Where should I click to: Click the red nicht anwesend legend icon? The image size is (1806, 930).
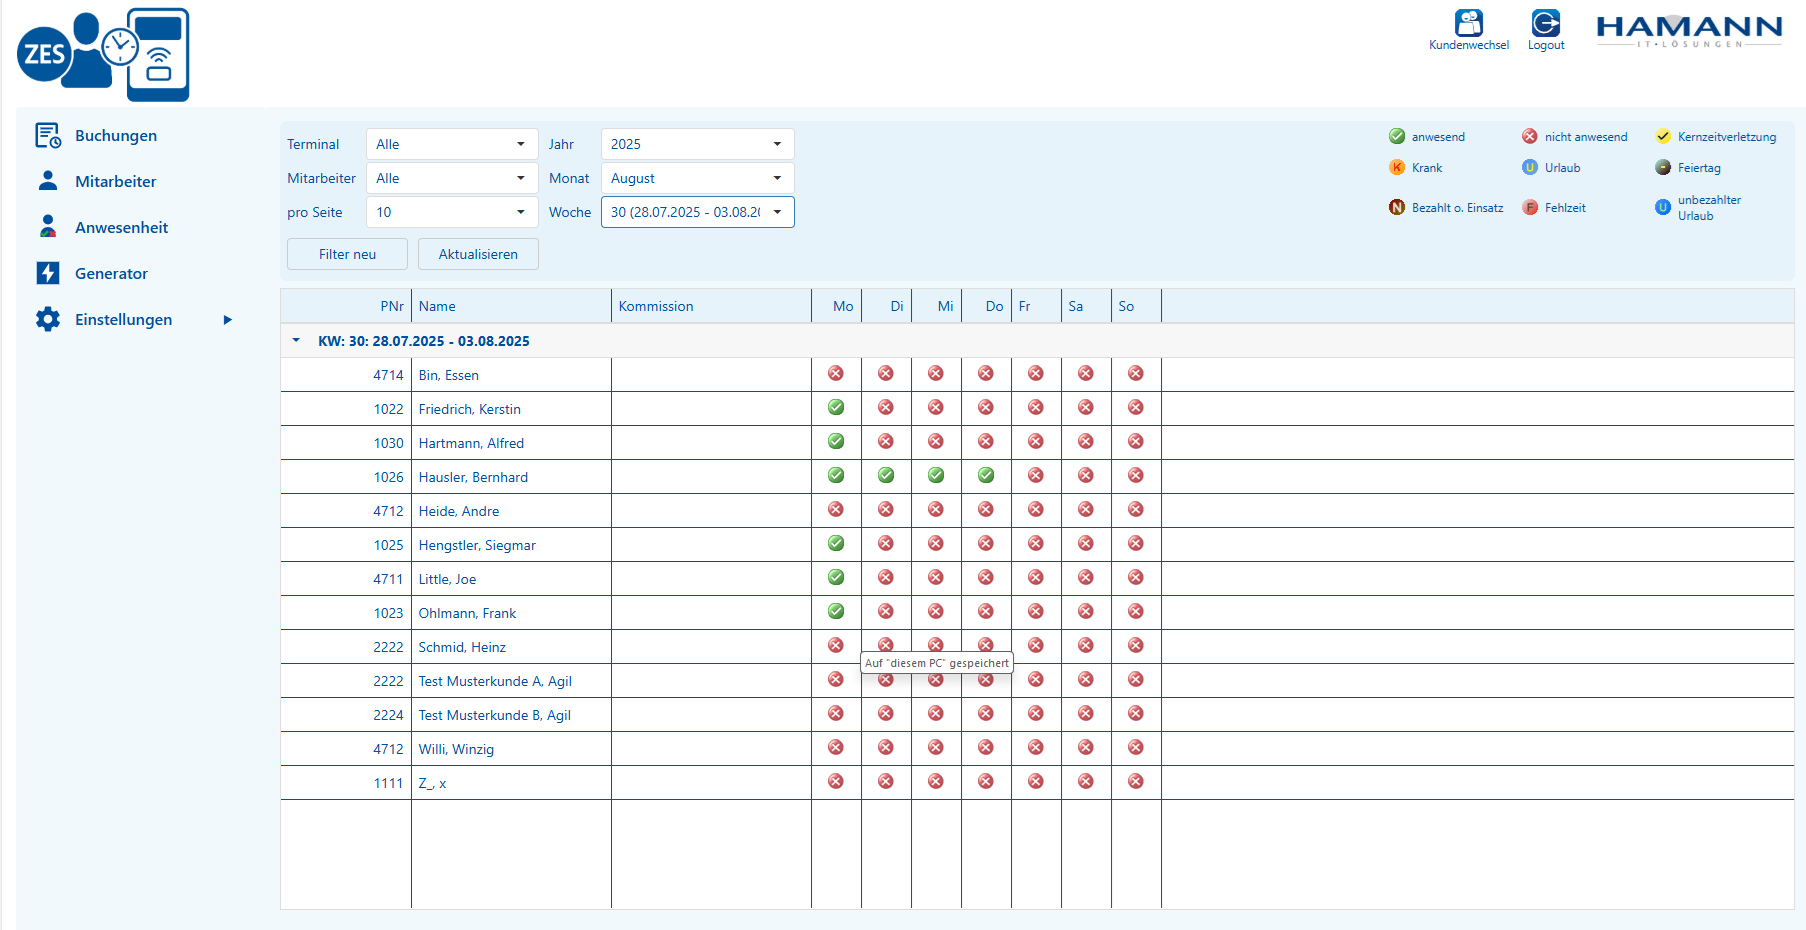pyautogui.click(x=1530, y=136)
